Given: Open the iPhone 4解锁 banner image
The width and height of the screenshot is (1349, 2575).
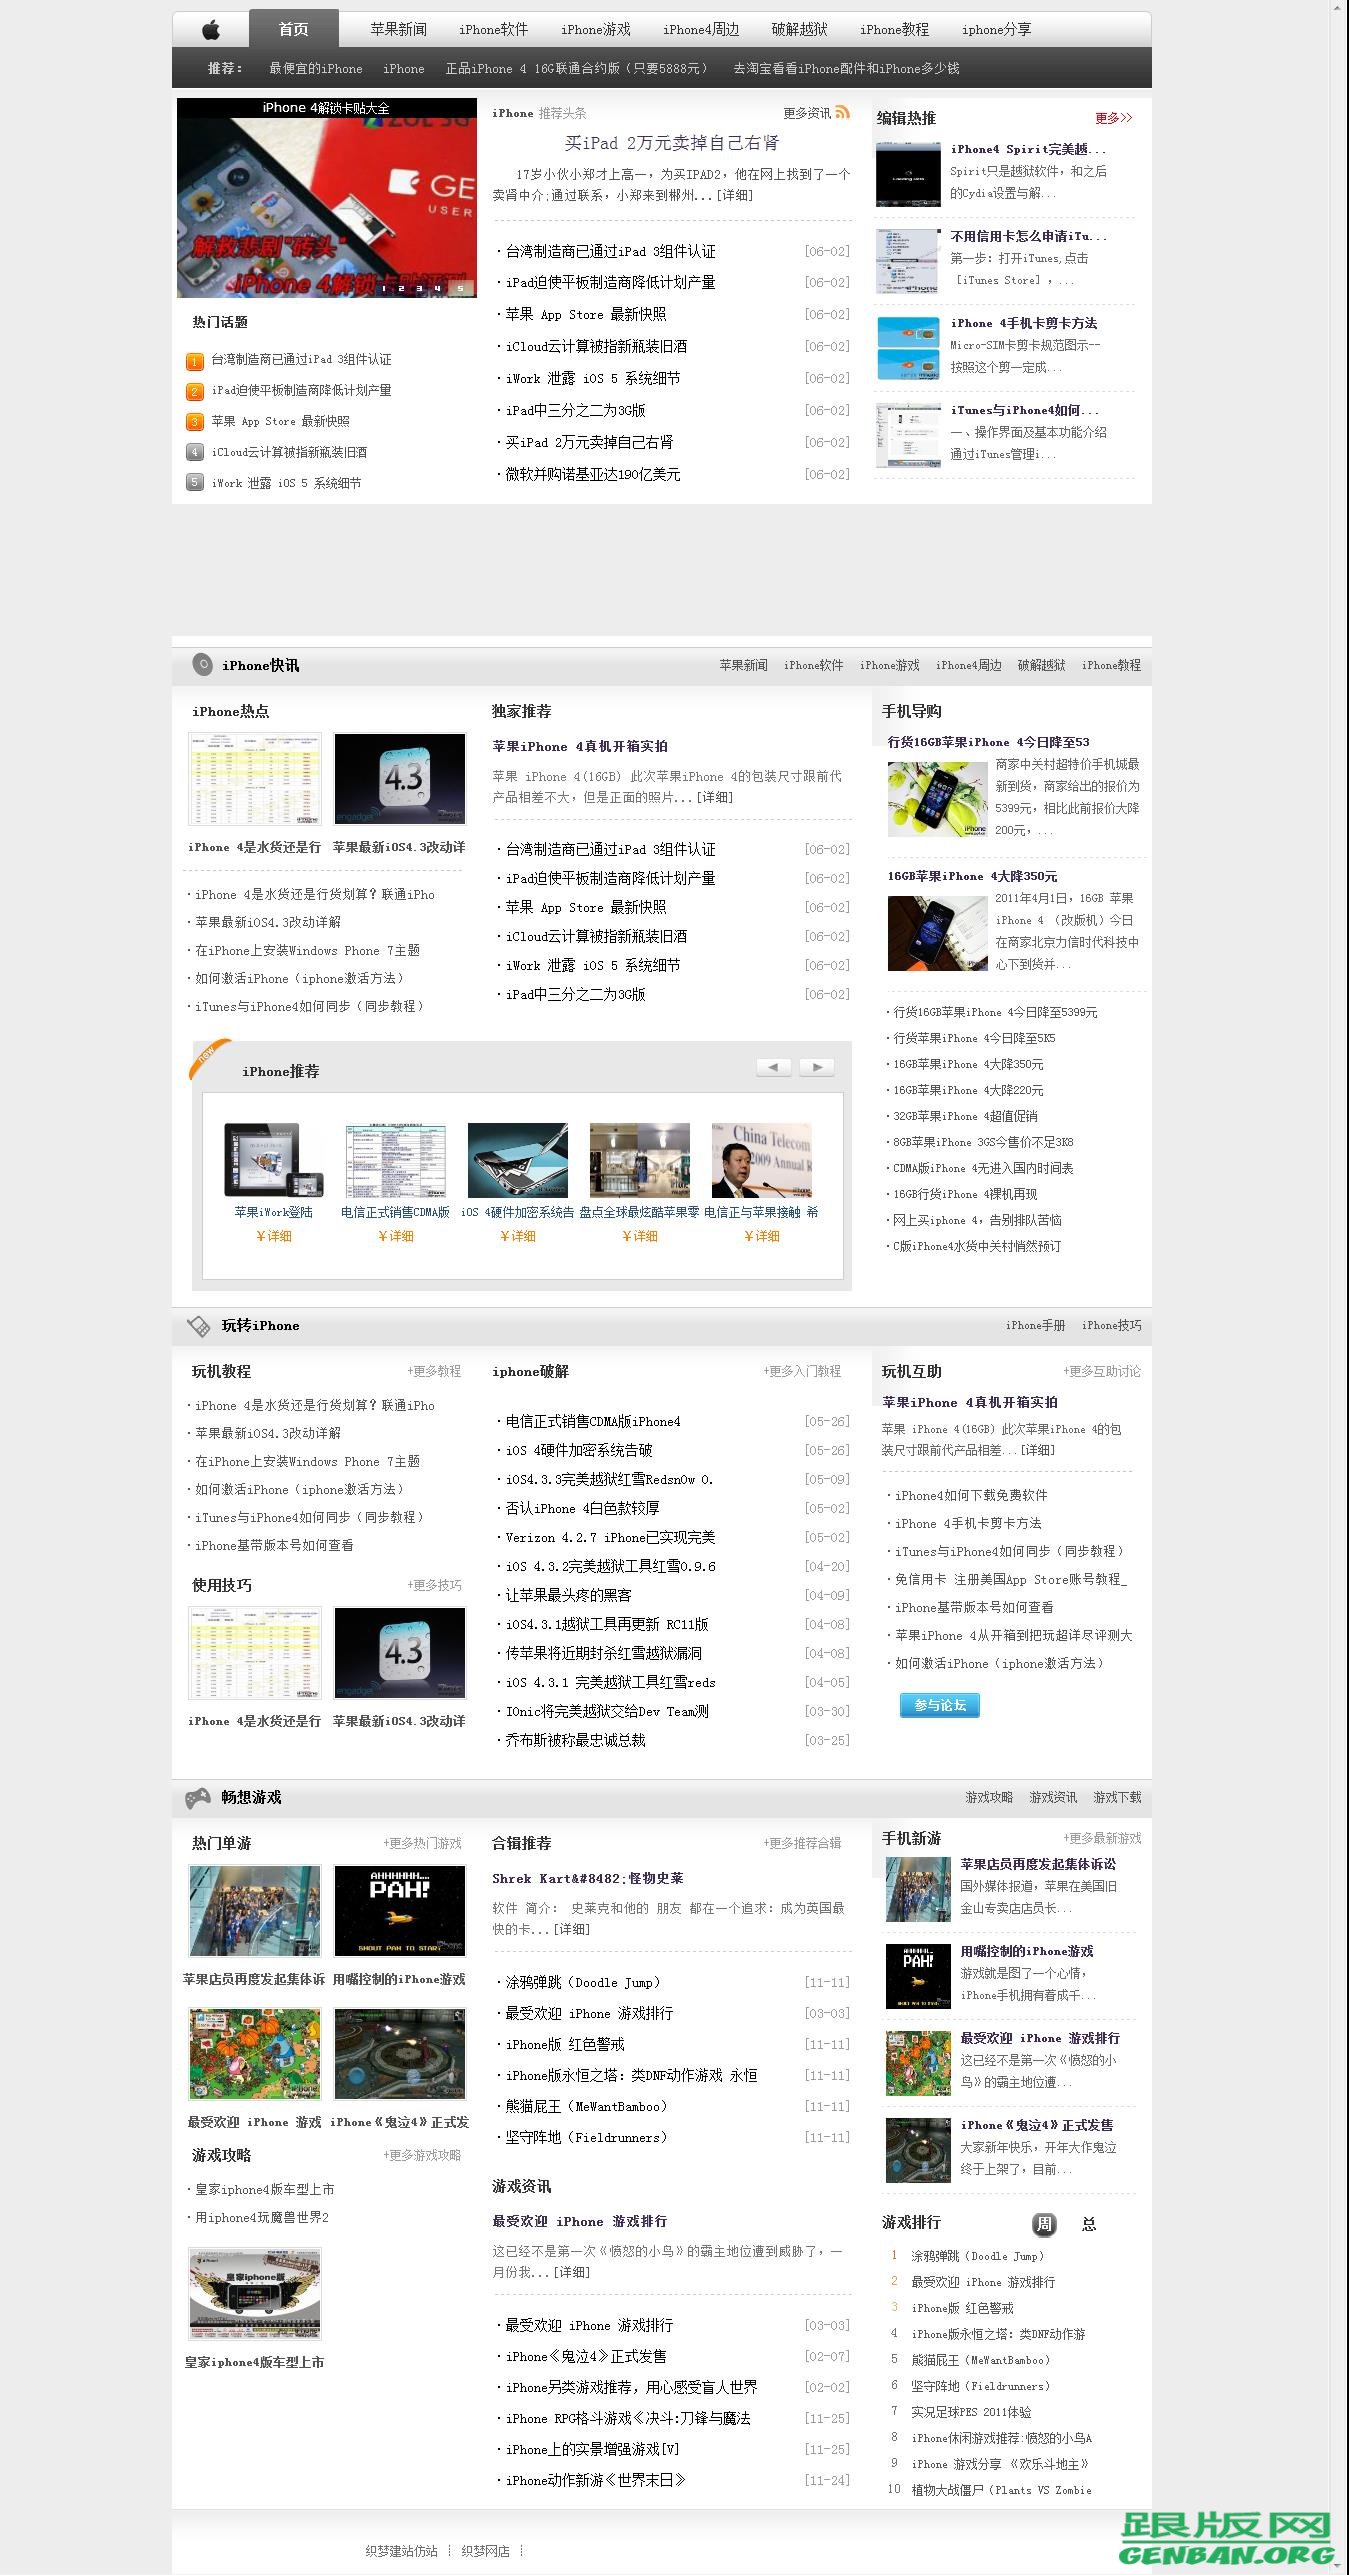Looking at the screenshot, I should [x=327, y=198].
